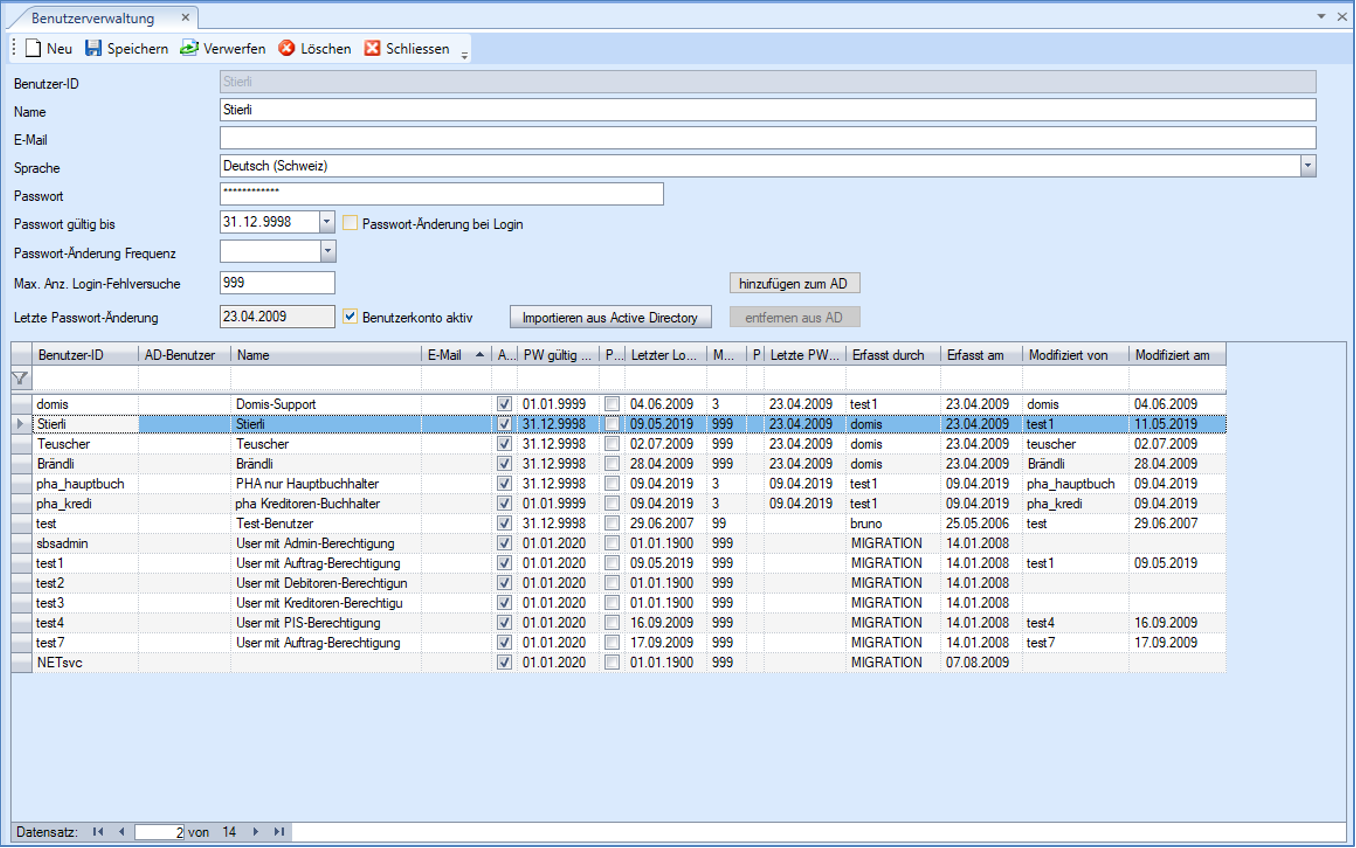Expand Passwort-Änderung Frequenz dropdown
The image size is (1356, 848).
click(327, 252)
